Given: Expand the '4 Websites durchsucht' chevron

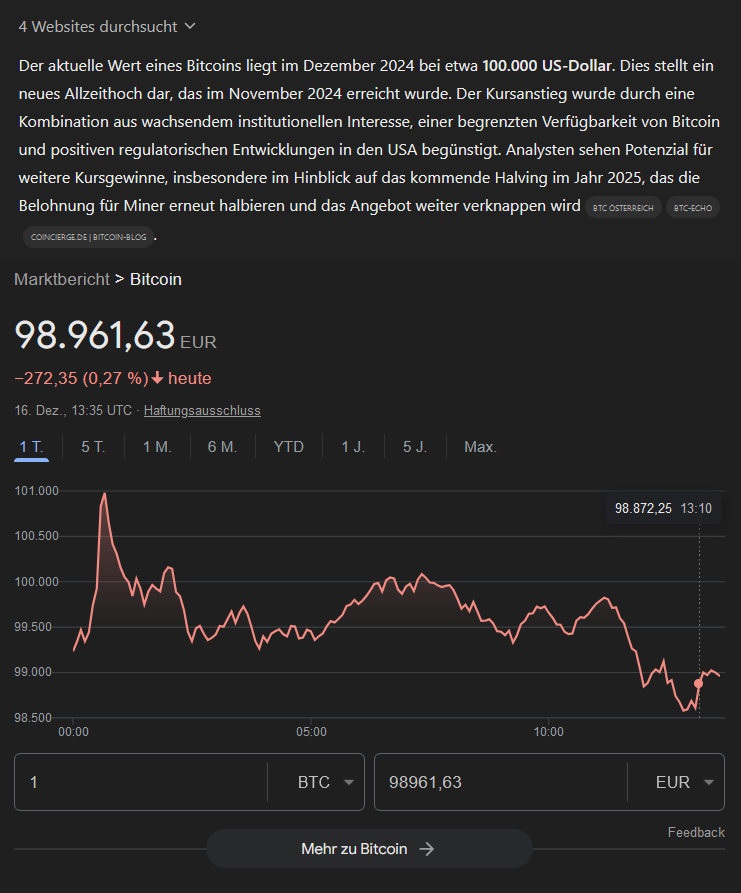Looking at the screenshot, I should click(190, 26).
